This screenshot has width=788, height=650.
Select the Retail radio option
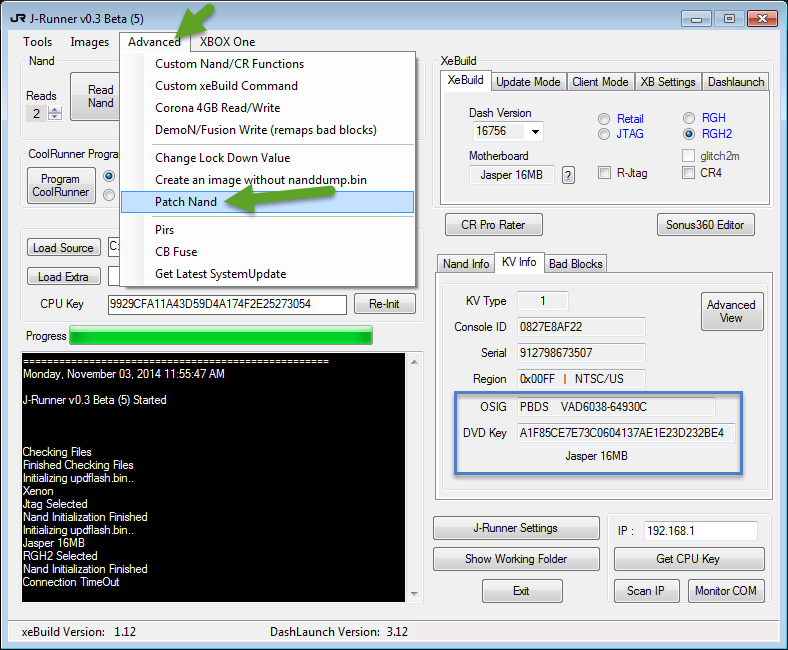click(604, 119)
